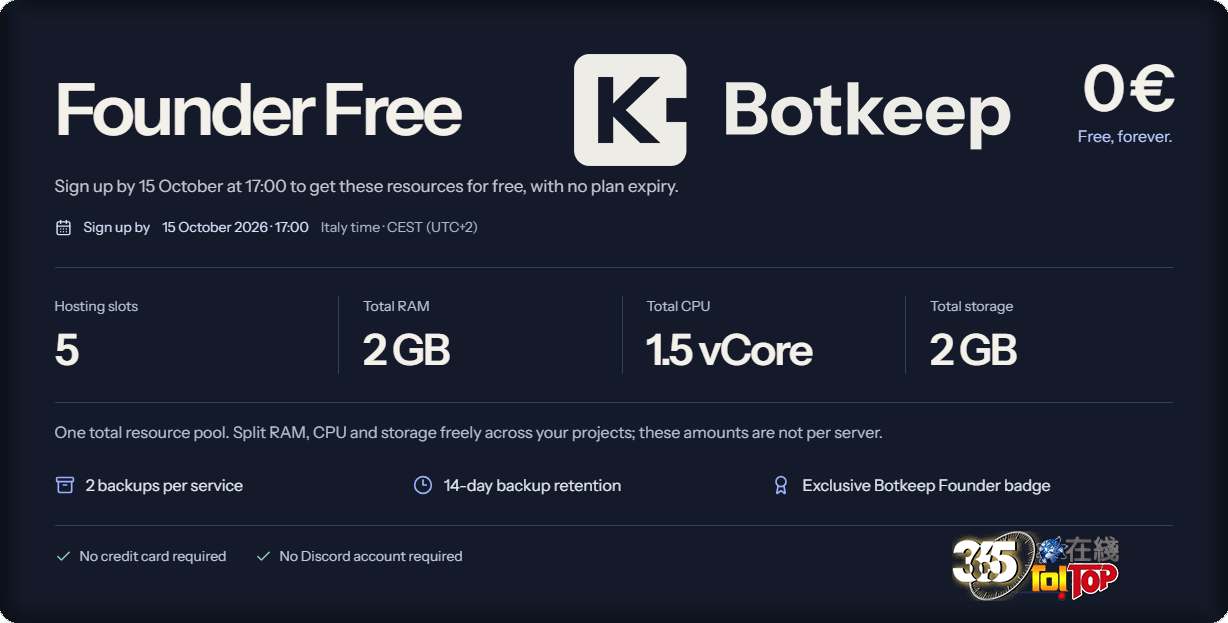Image resolution: width=1228 pixels, height=623 pixels.
Task: Select the Total storage 2 GB stat
Action: click(x=973, y=335)
